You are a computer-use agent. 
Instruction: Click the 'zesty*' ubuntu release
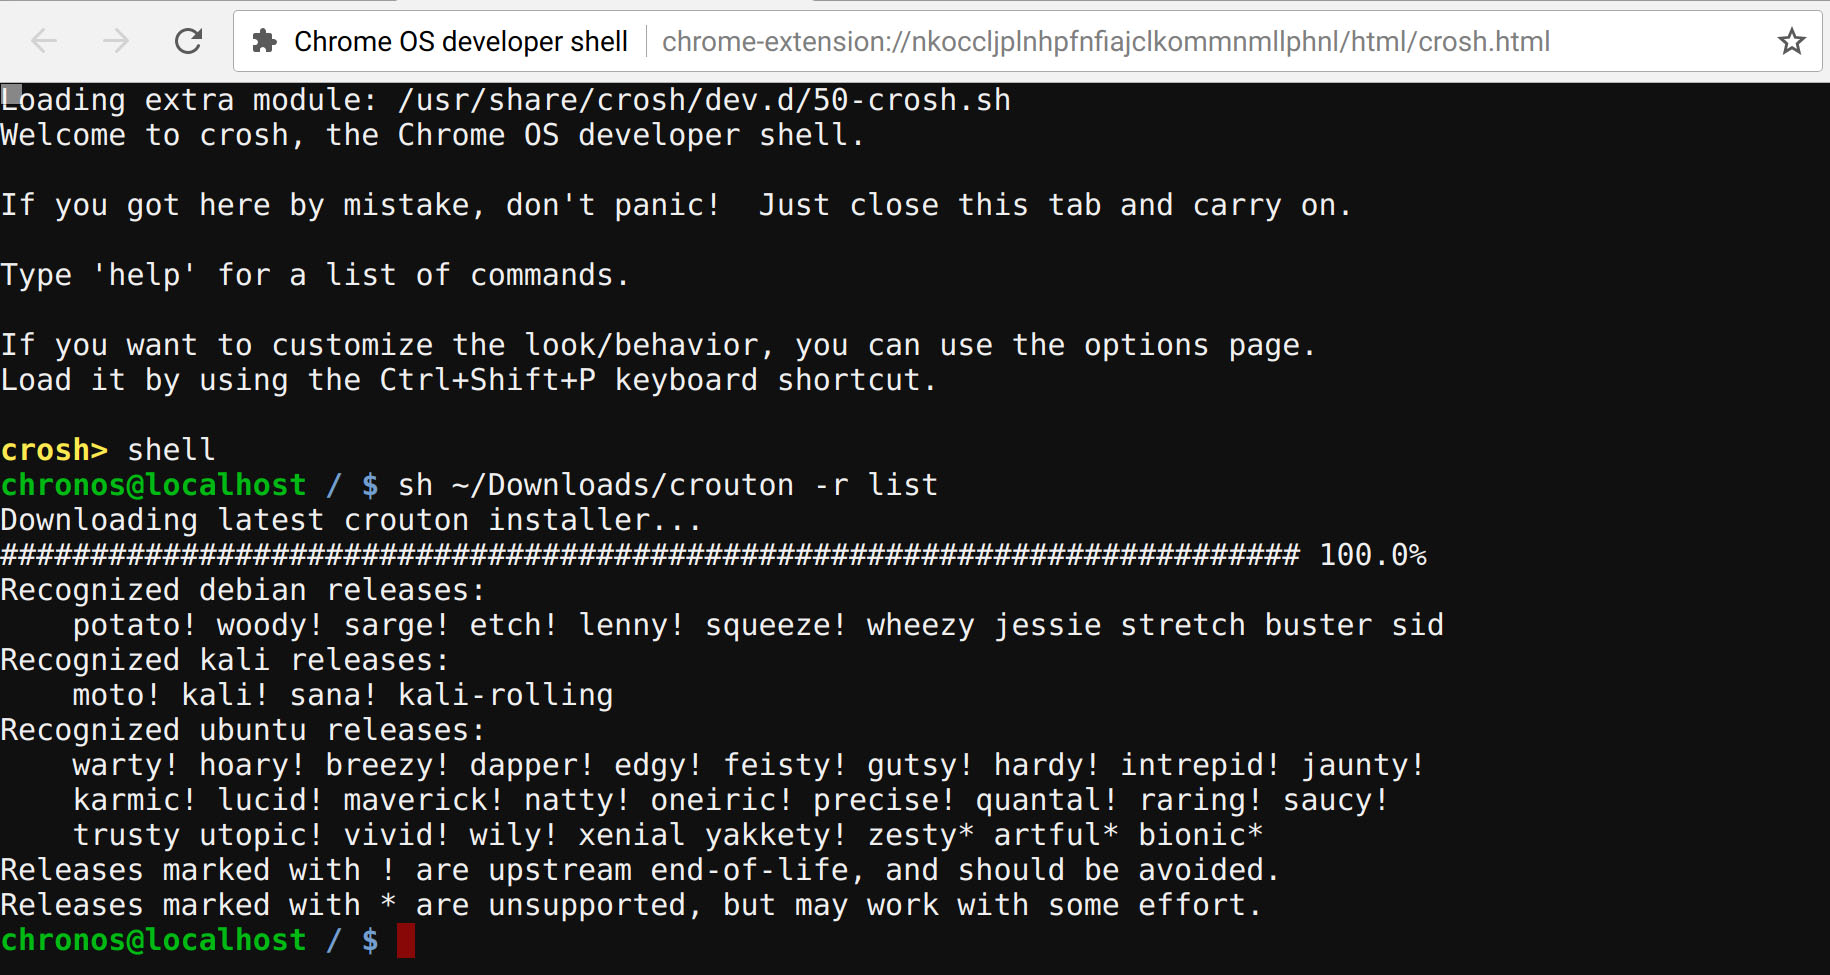pyautogui.click(x=921, y=835)
